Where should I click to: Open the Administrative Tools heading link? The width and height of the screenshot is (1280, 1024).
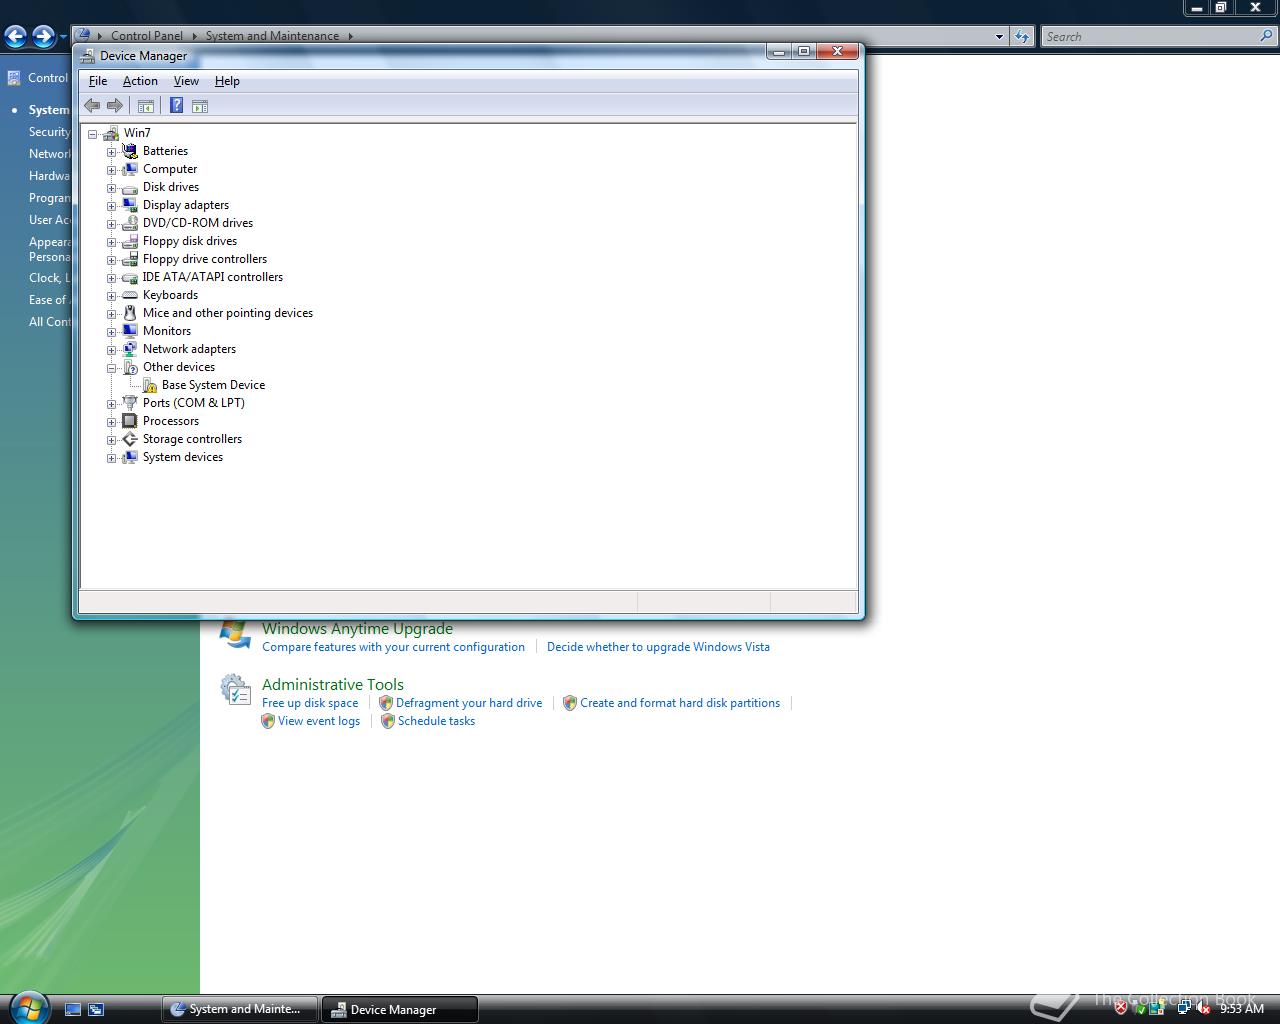pyautogui.click(x=333, y=685)
